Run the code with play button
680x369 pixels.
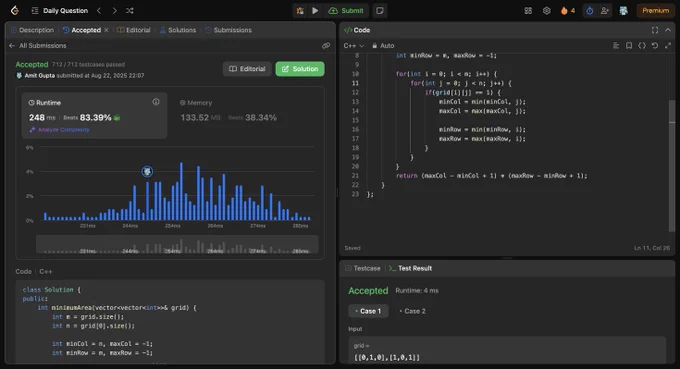(315, 10)
